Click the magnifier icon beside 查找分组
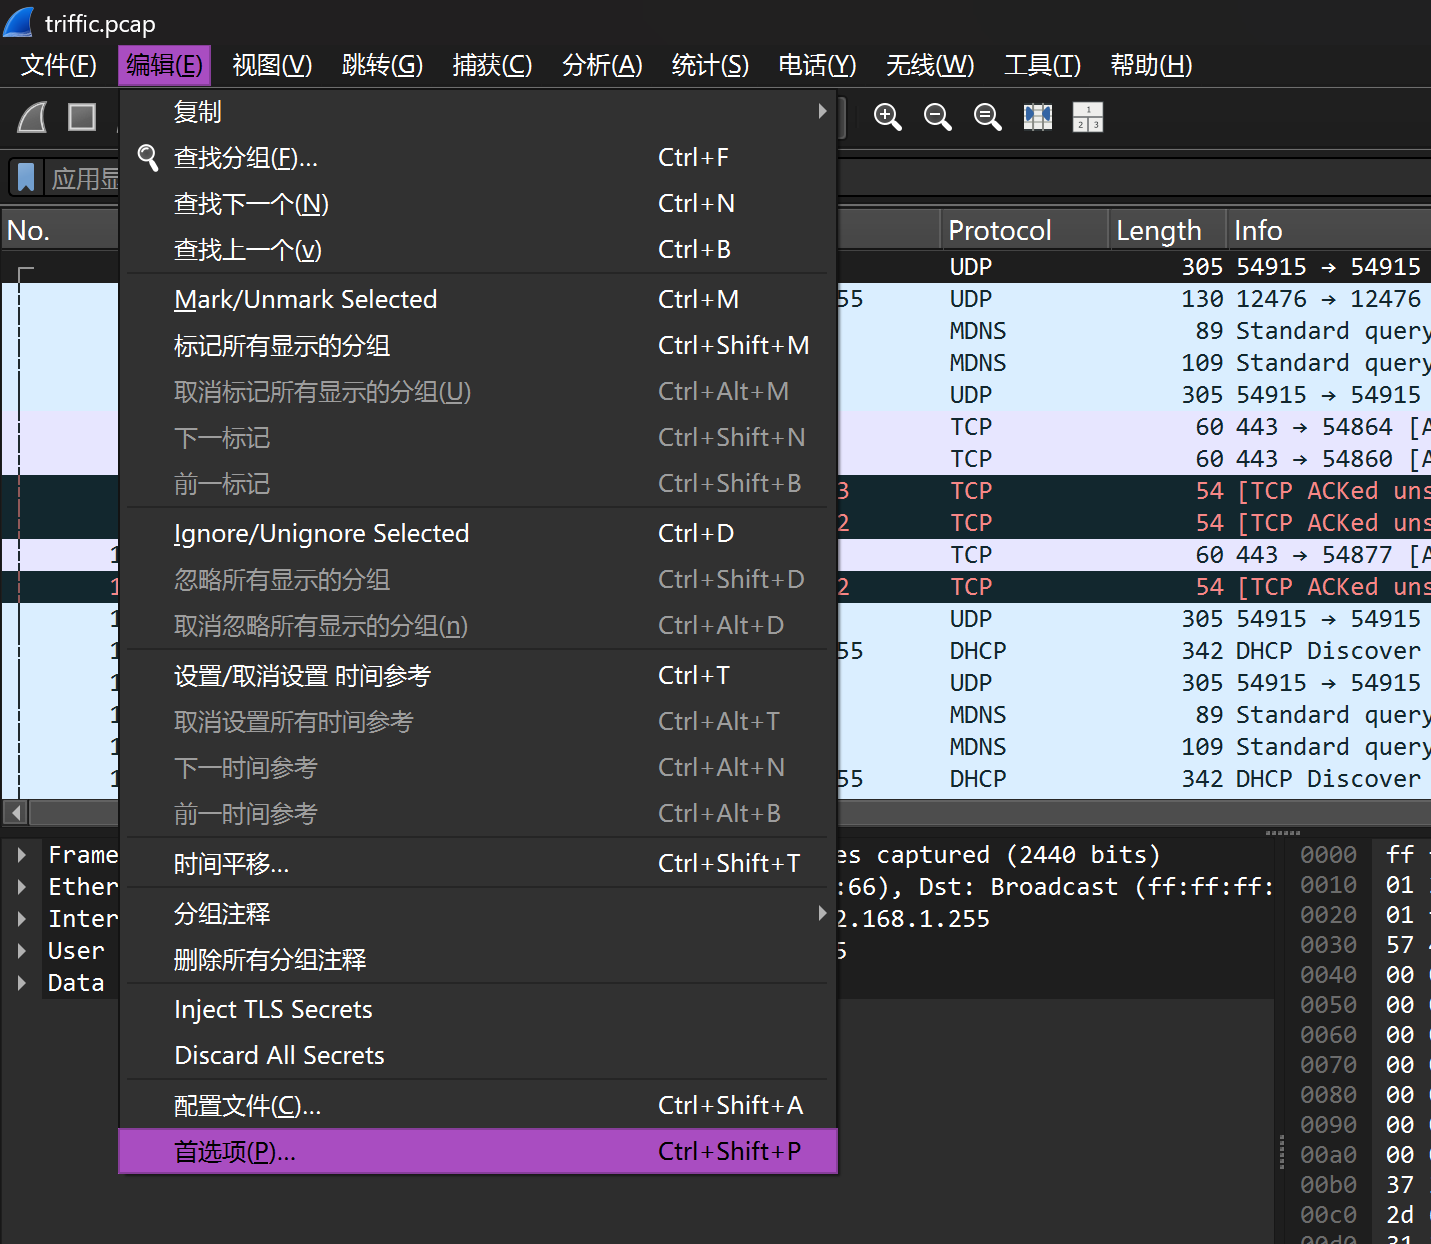 tap(148, 157)
